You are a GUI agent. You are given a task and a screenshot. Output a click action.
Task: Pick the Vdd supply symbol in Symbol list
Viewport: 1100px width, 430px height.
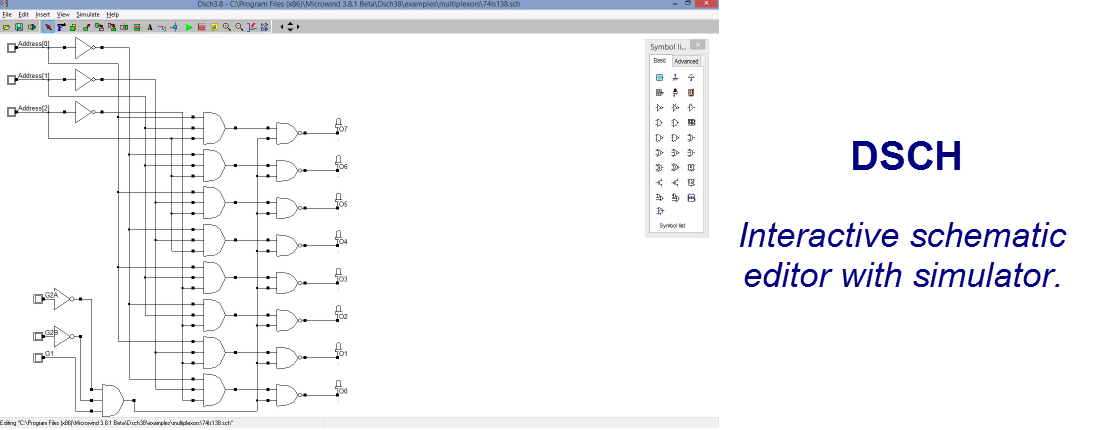691,78
